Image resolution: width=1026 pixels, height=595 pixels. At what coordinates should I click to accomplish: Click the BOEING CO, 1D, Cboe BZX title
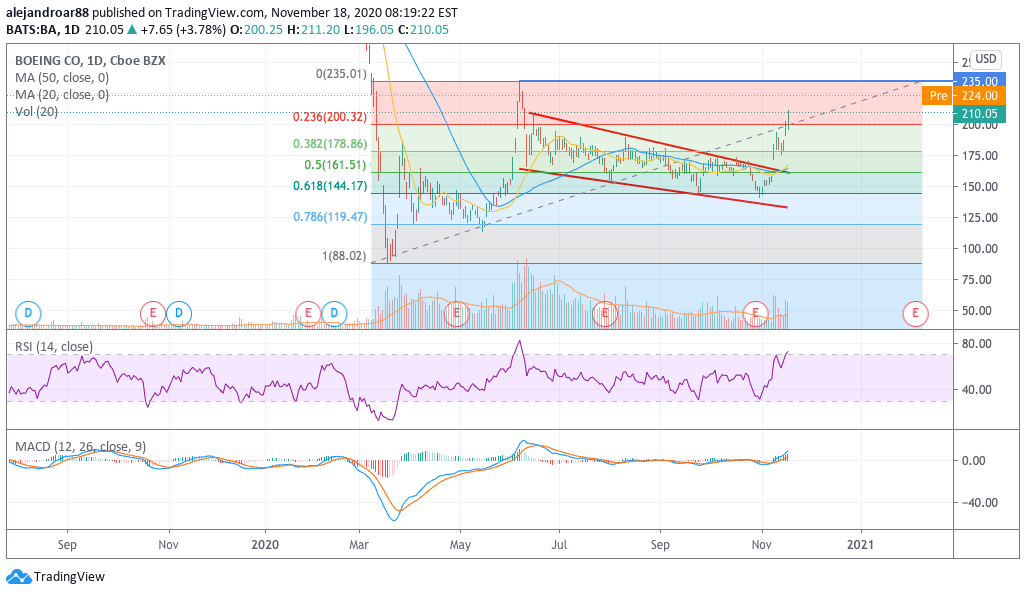pyautogui.click(x=90, y=60)
